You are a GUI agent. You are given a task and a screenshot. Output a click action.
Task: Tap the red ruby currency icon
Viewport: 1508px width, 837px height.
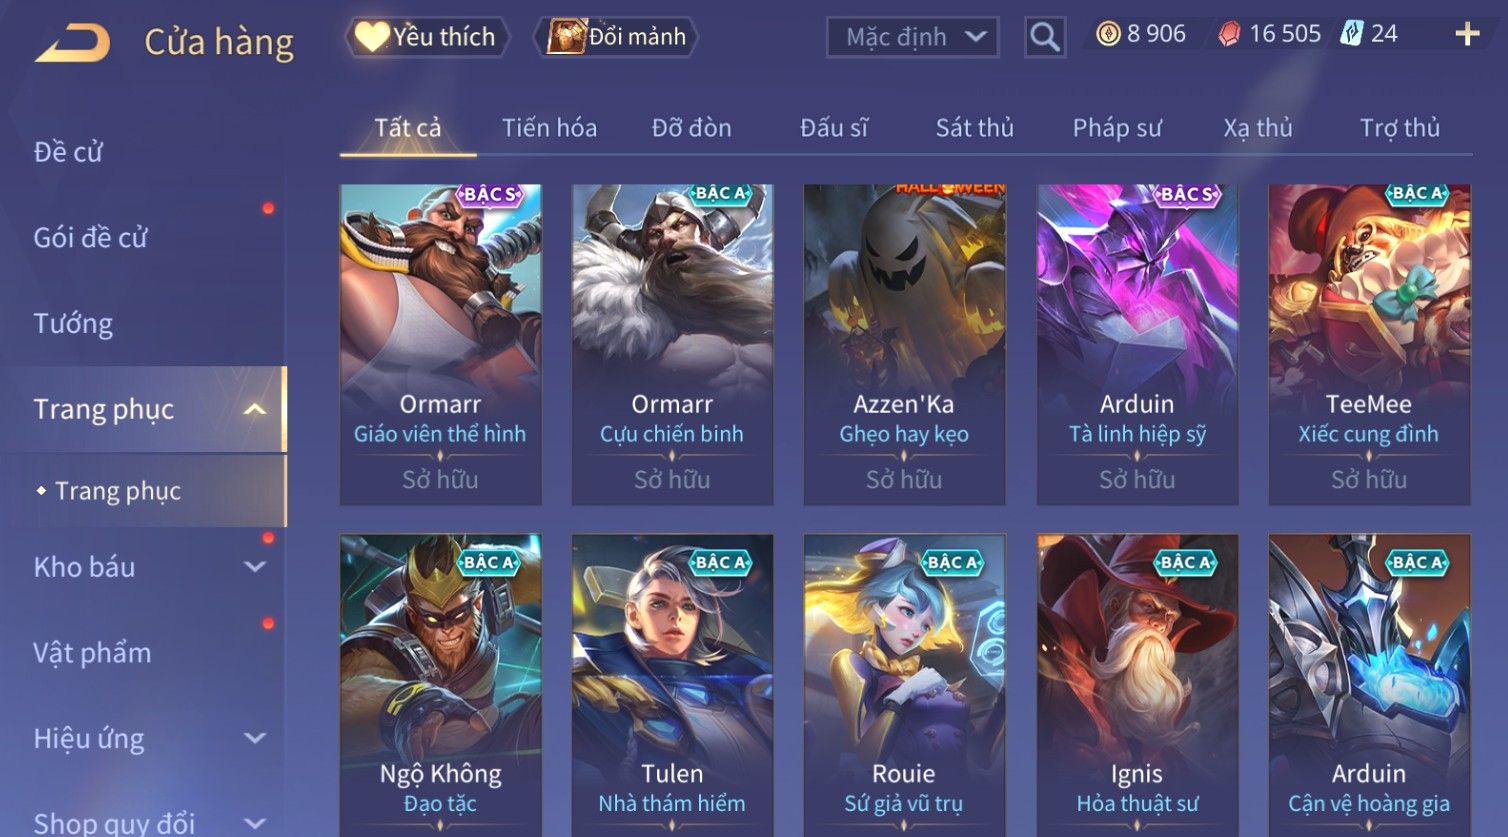1229,34
